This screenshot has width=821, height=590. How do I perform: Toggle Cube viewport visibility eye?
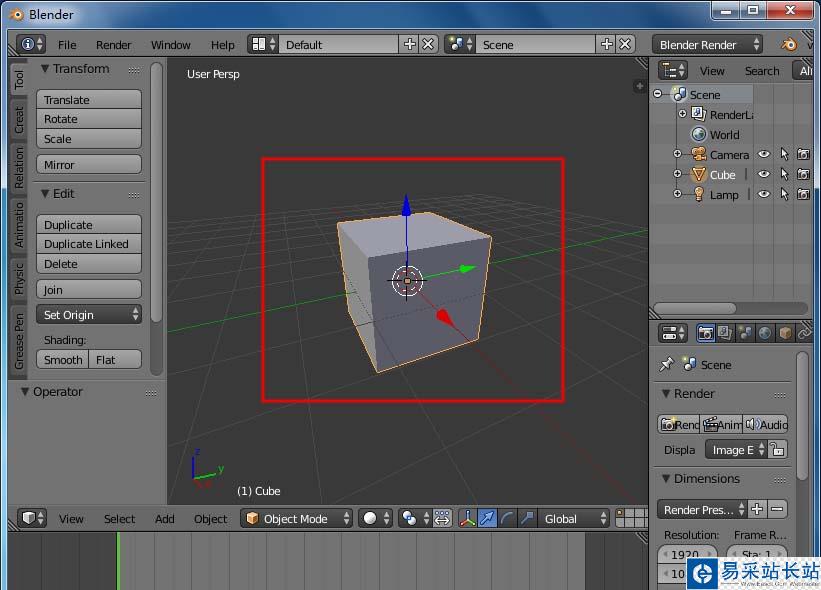pyautogui.click(x=764, y=174)
